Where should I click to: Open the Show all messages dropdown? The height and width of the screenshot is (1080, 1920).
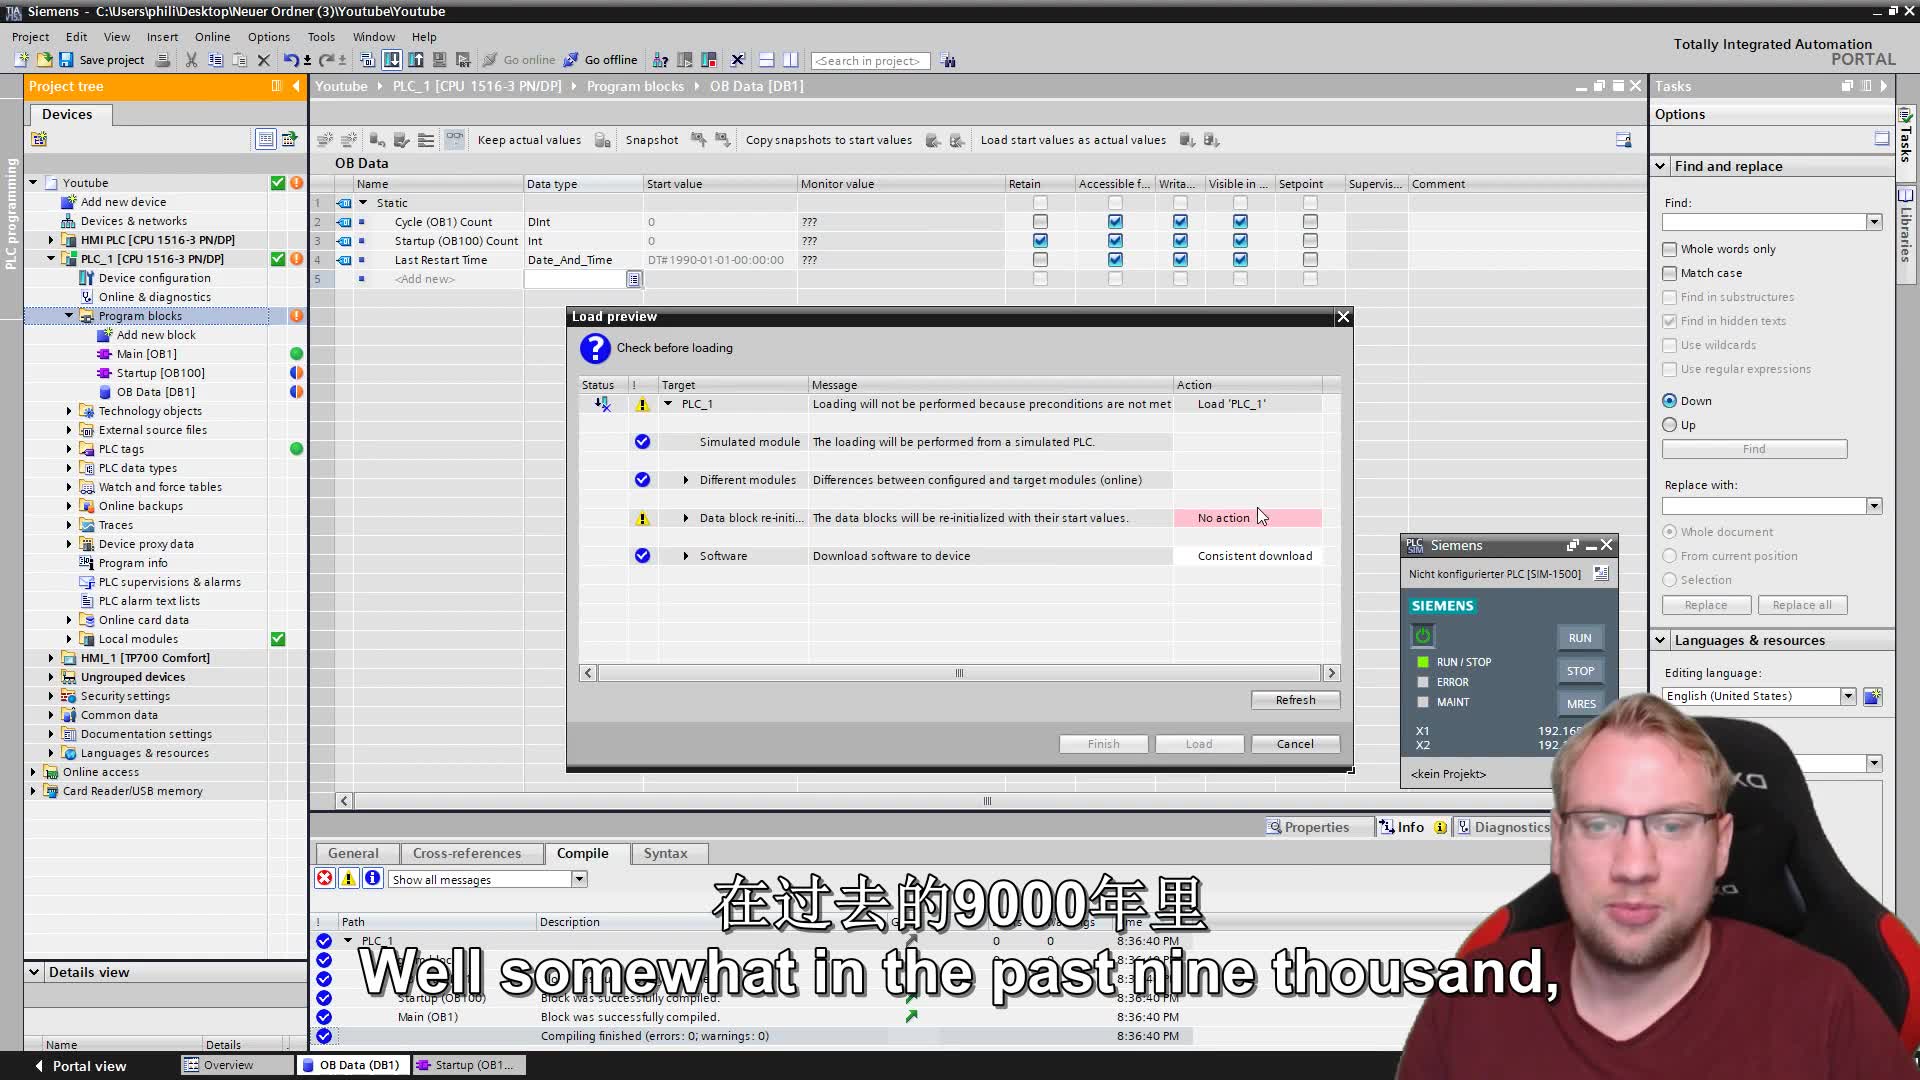pos(579,879)
